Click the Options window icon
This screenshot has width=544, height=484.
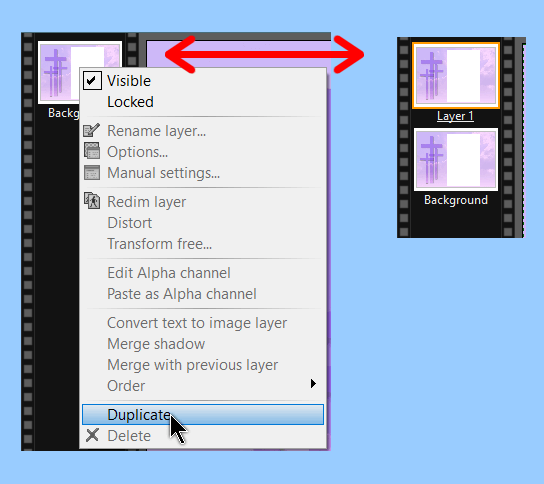92,151
